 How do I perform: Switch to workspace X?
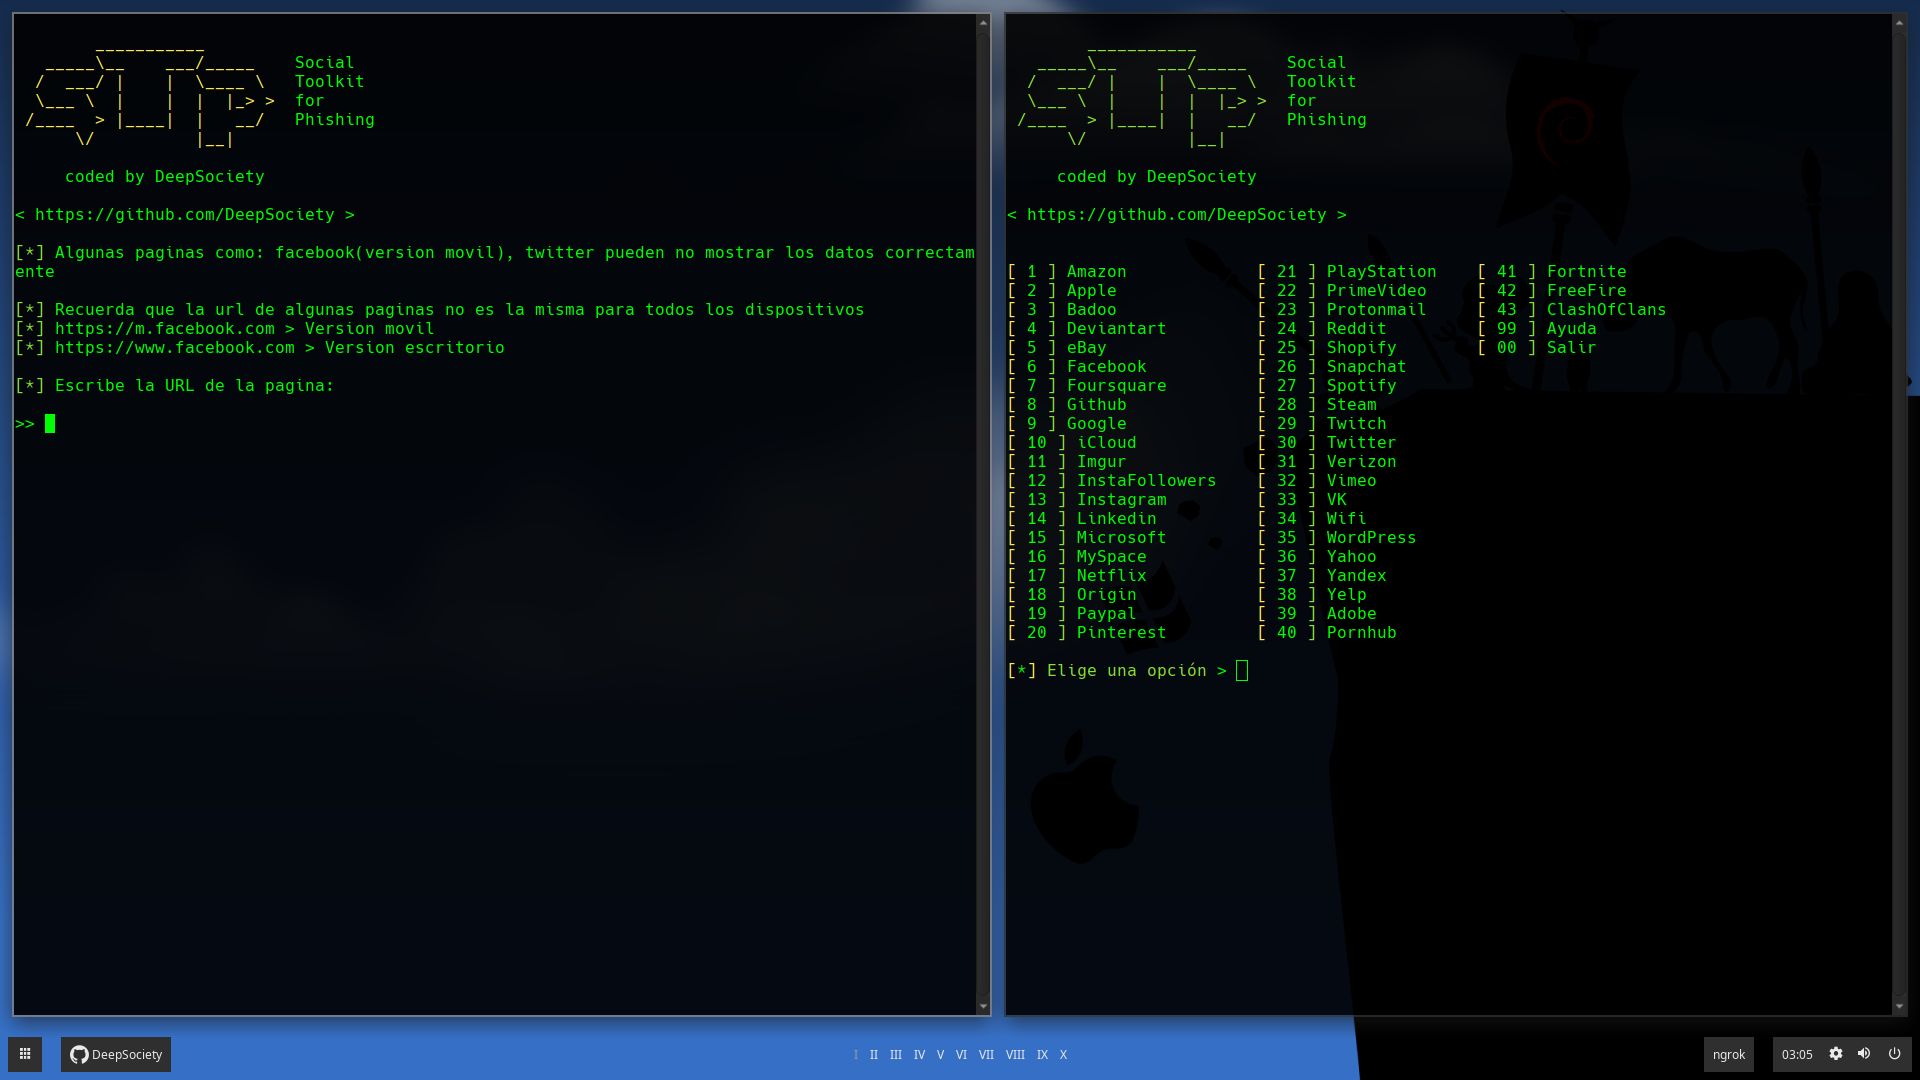click(1063, 1055)
